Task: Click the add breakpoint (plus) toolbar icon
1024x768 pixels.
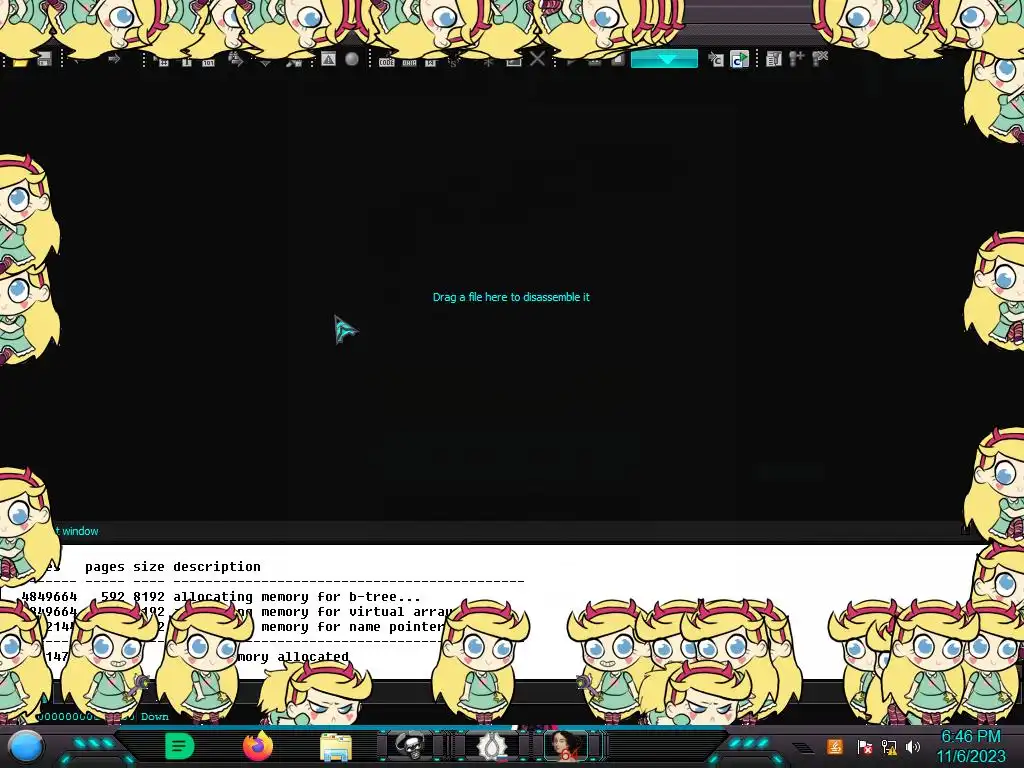Action: tap(796, 59)
